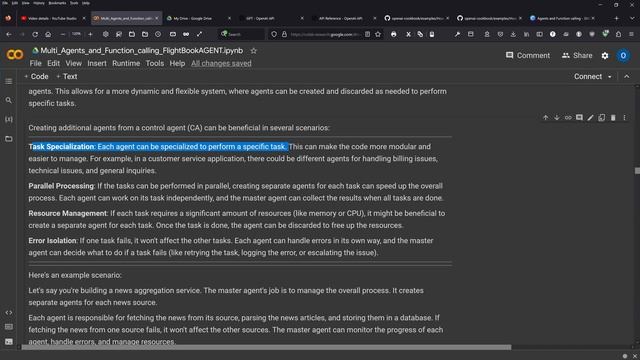640x360 pixels.
Task: Close the My Drive Google Drive tab
Action: 229,18
